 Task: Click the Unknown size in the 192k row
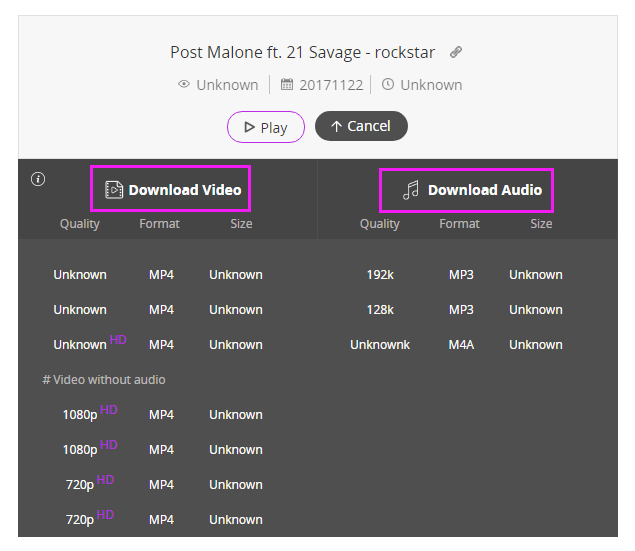point(536,275)
